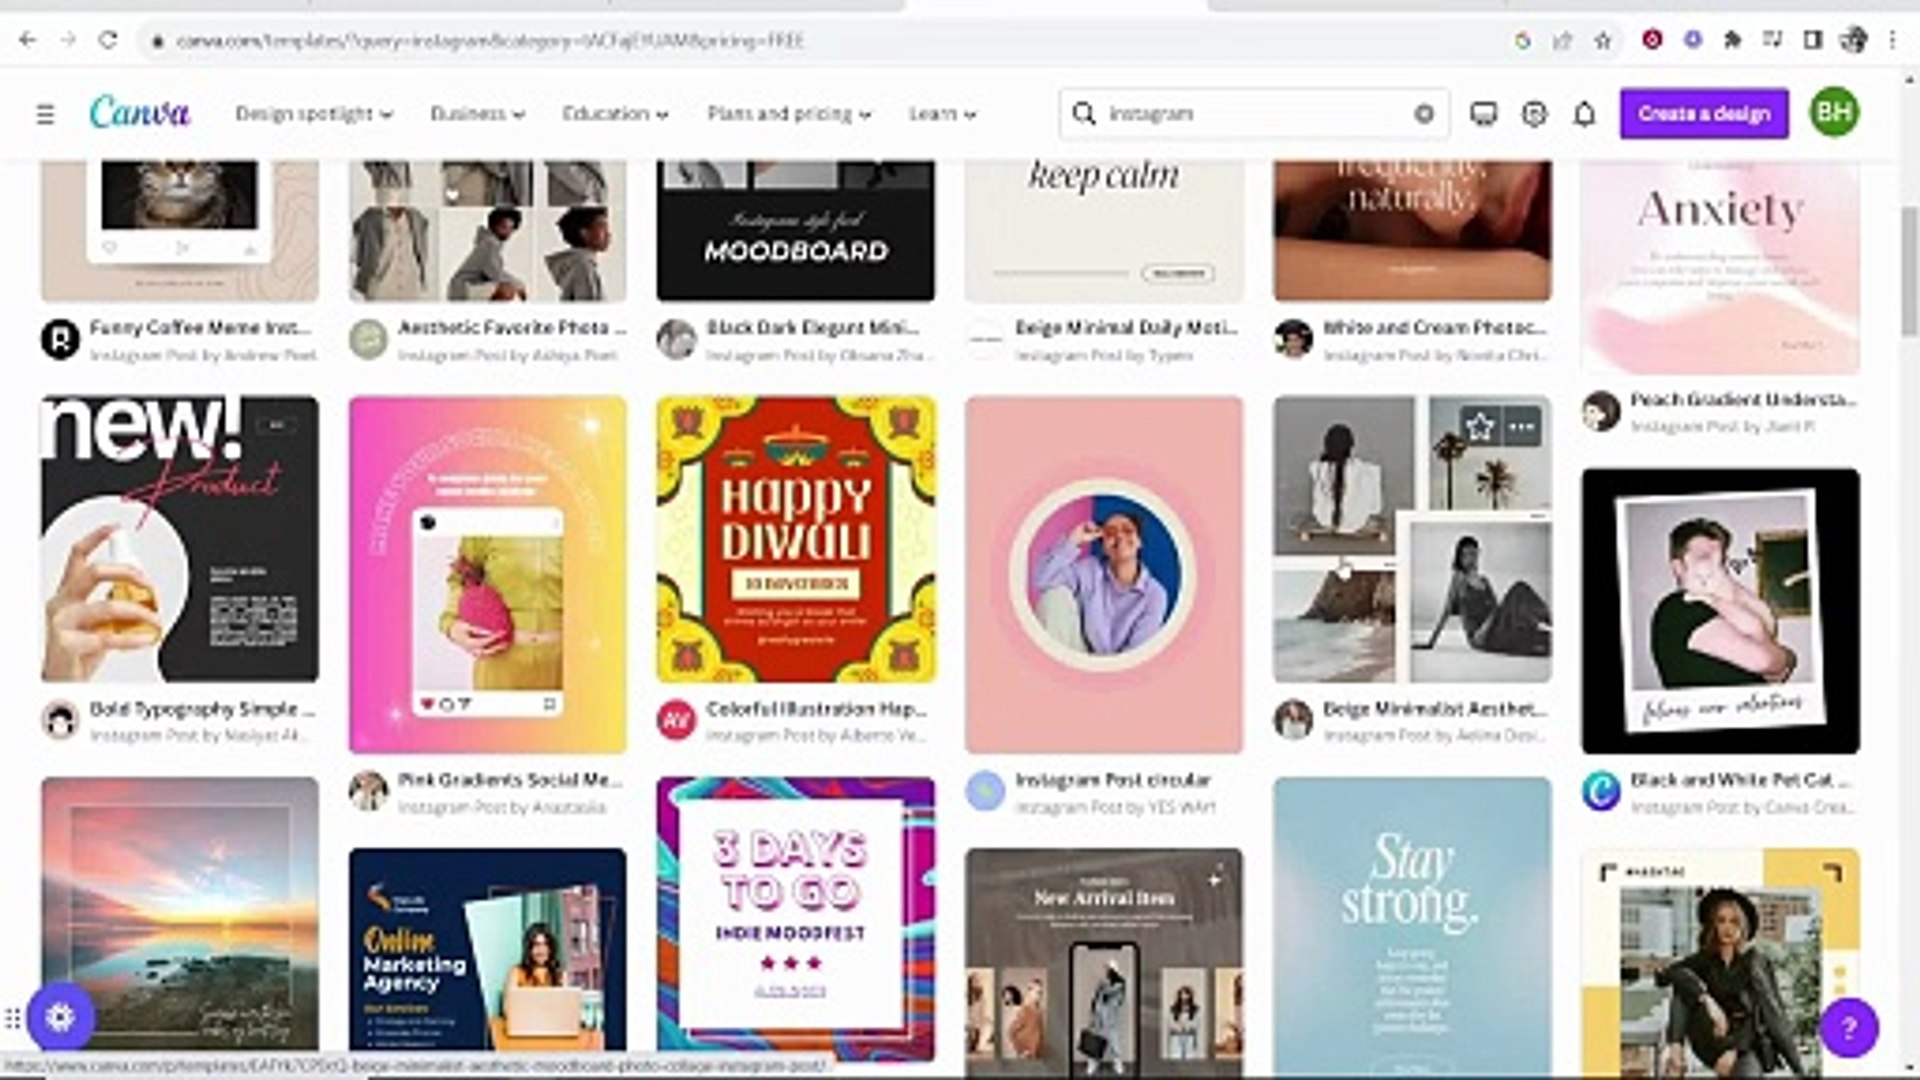
Task: Open the hamburger menu beside the Canva logo
Action: [45, 114]
